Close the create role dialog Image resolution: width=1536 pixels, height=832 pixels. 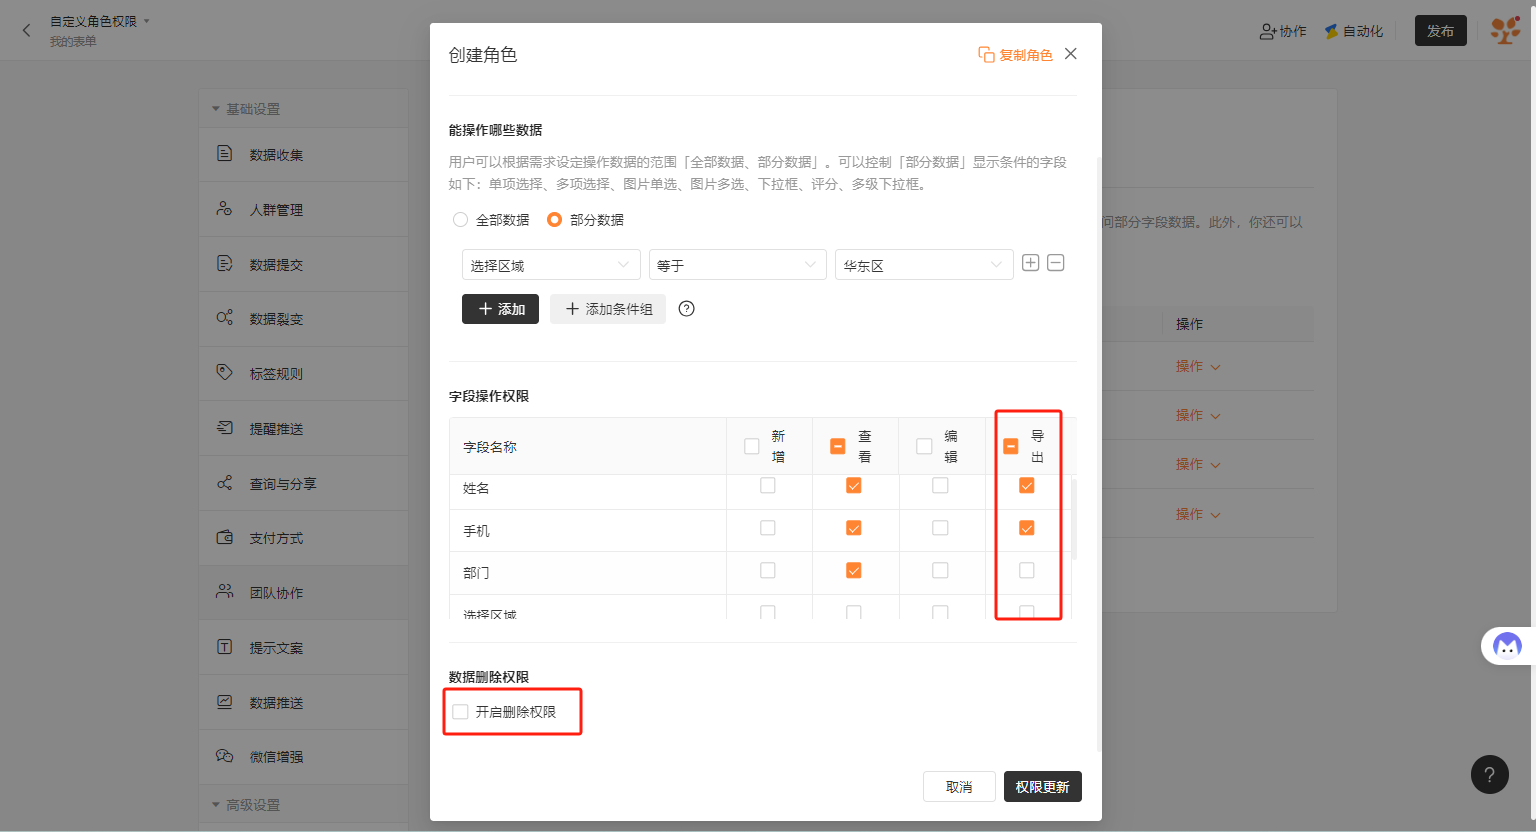pos(1071,54)
